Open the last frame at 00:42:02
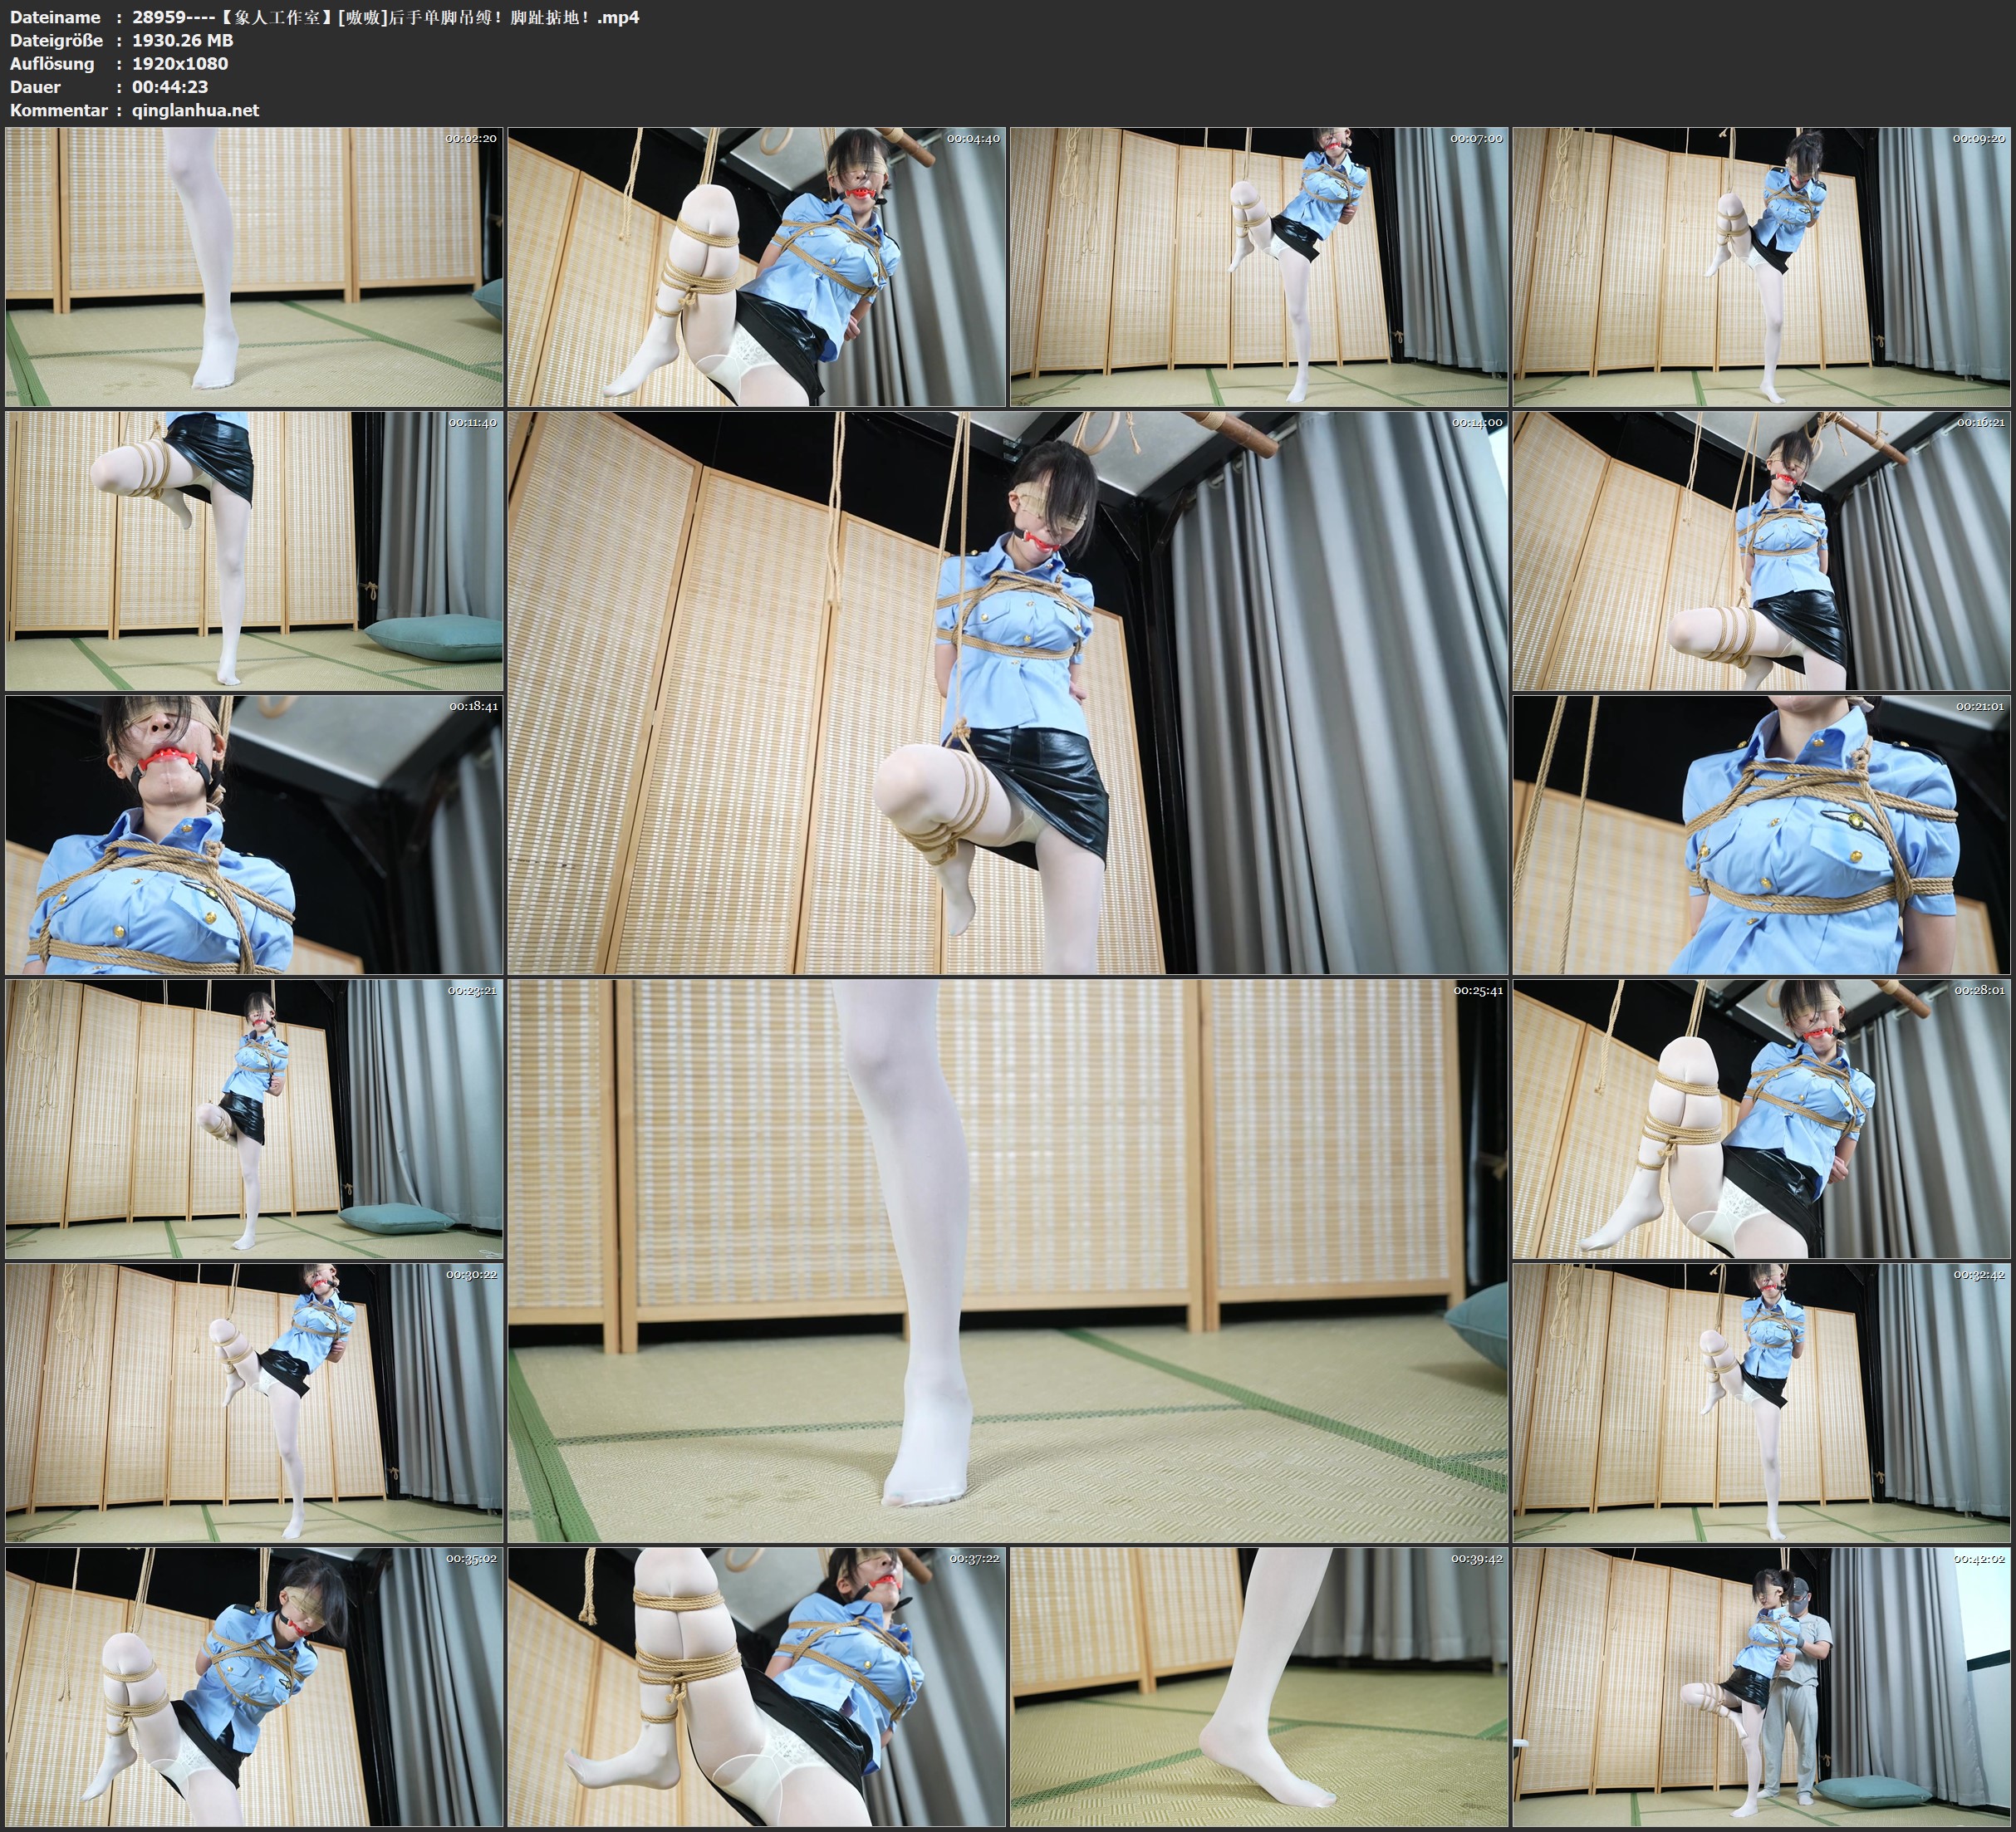Screen dimensions: 2016x1832 pyautogui.click(x=1760, y=1686)
